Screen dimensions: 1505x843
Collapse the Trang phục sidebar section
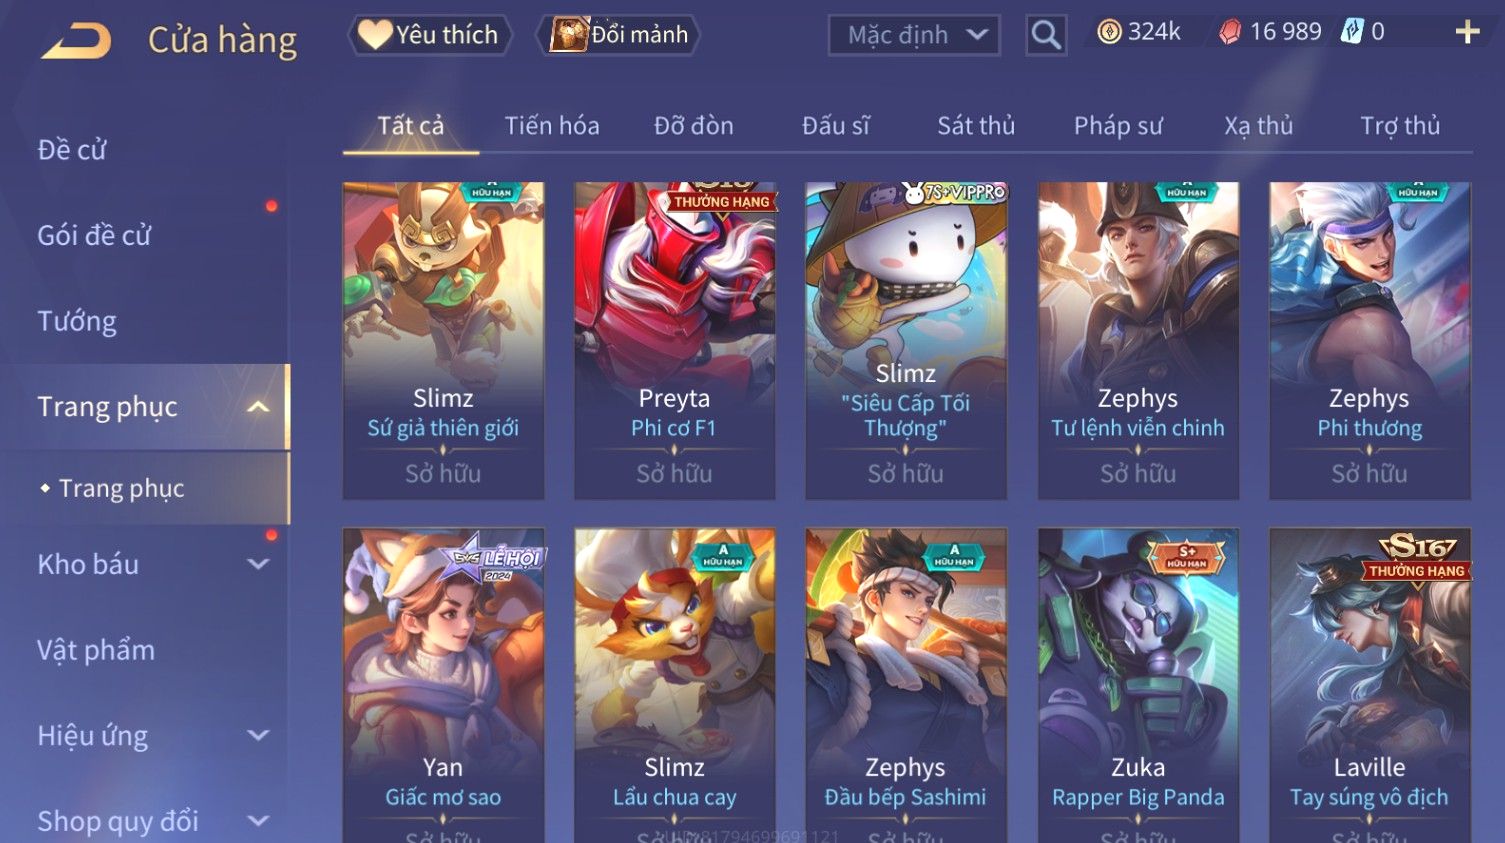(x=258, y=407)
